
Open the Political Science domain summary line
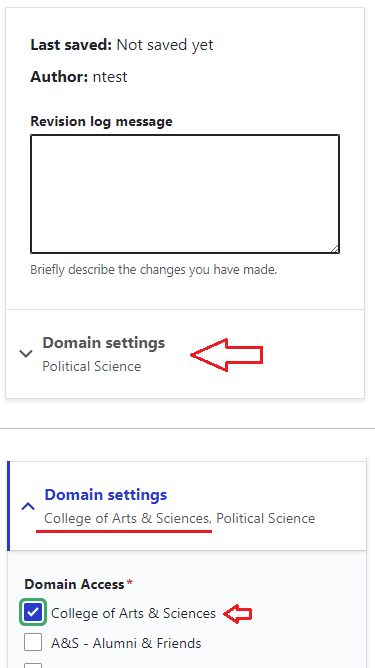[92, 366]
